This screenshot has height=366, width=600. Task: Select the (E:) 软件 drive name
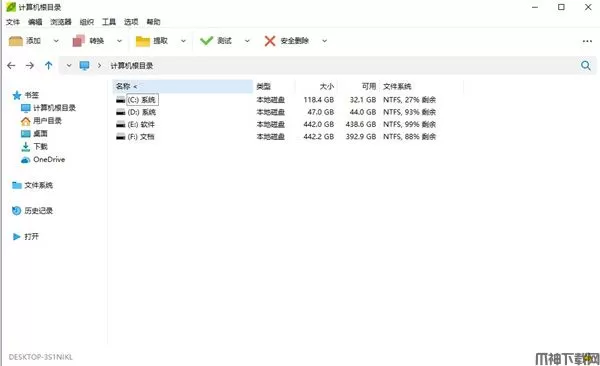(141, 124)
